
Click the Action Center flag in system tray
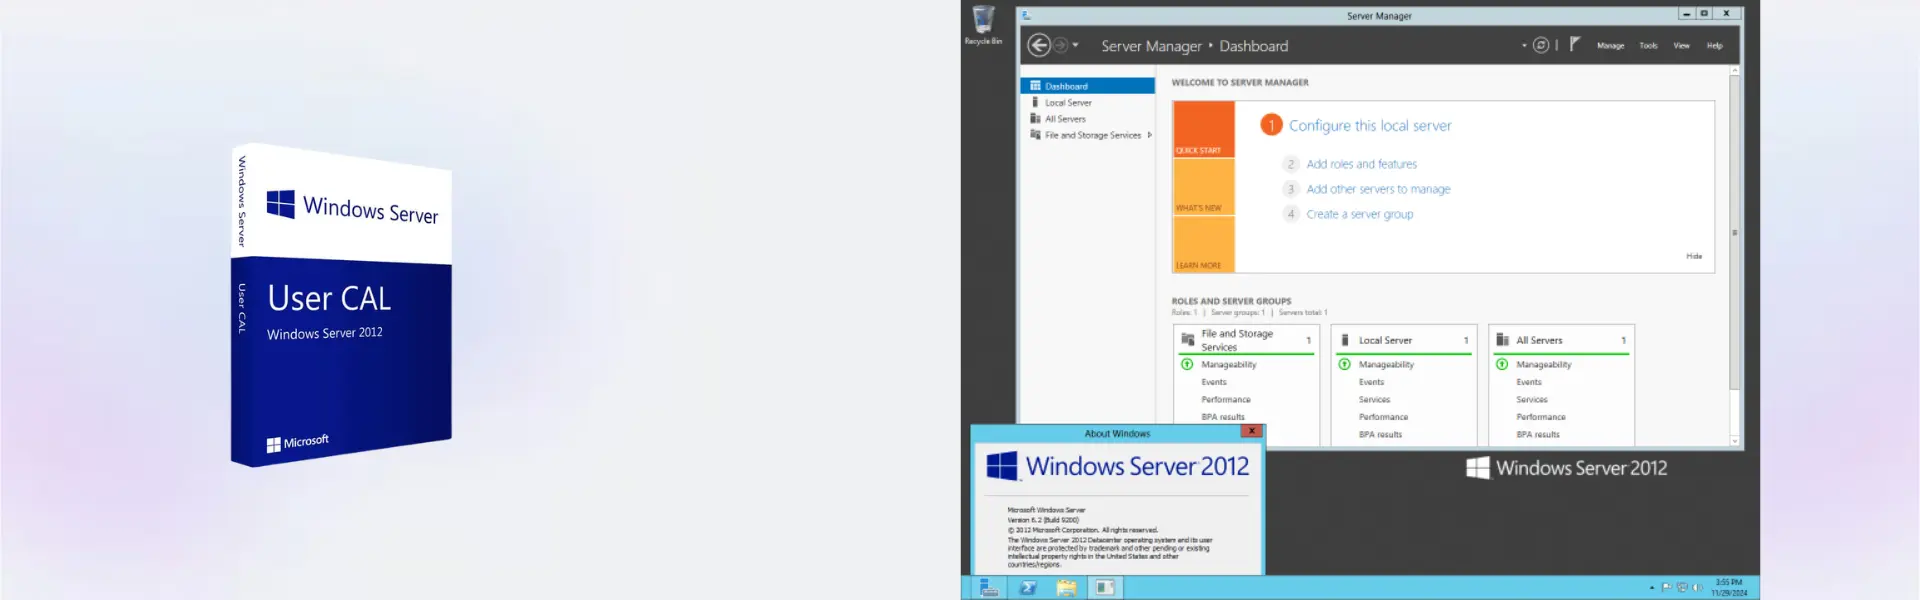[1666, 587]
